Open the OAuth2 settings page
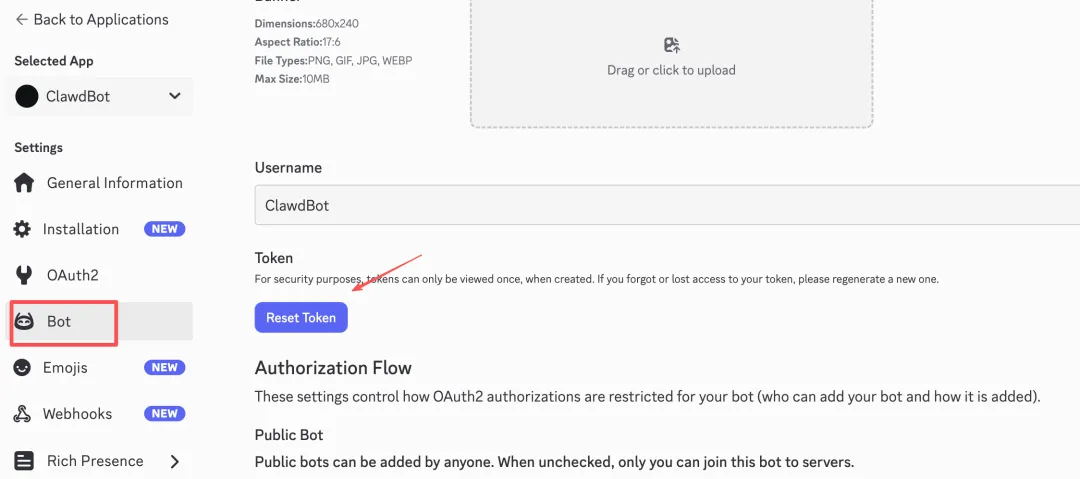This screenshot has width=1080, height=479. pos(72,275)
